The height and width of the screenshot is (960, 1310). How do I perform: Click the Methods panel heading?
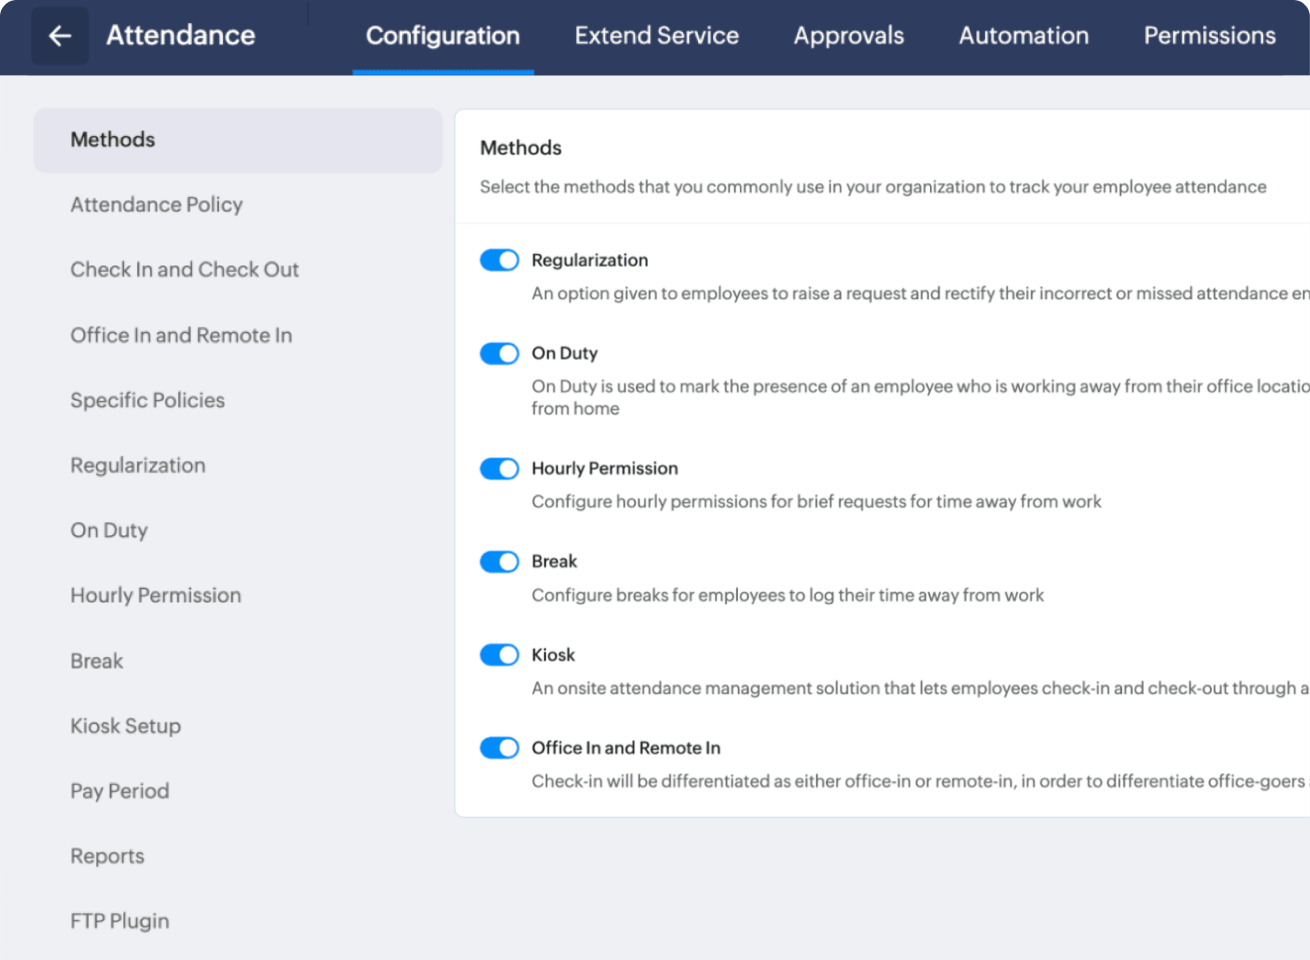[x=520, y=148]
